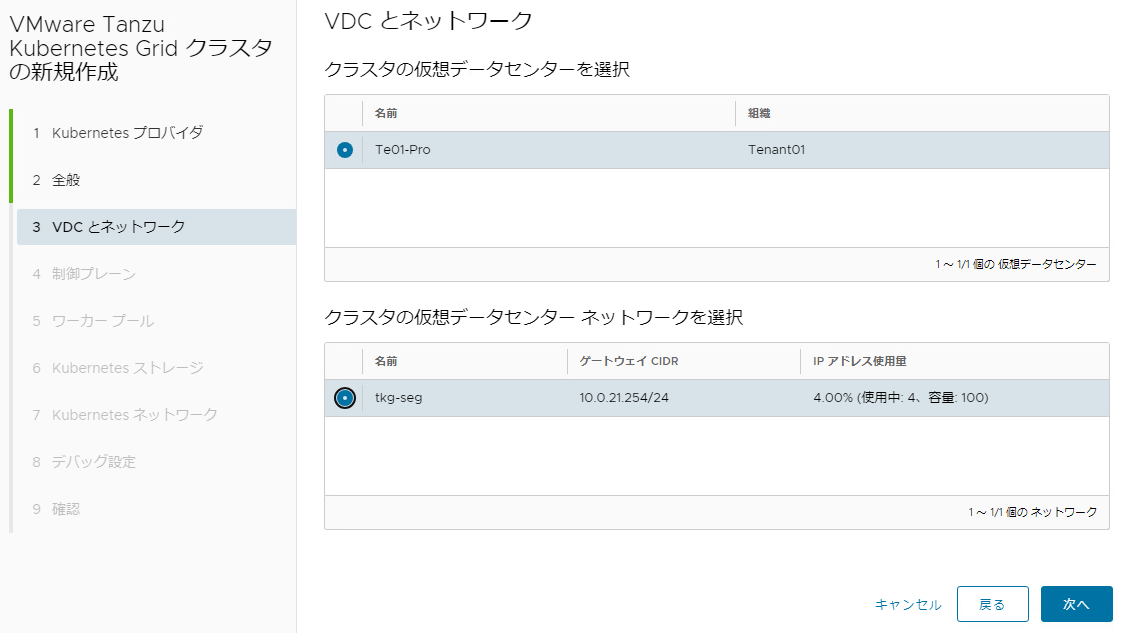Viewport: 1123px width, 633px height.
Task: Click the 戻る button to go back
Action: (992, 604)
